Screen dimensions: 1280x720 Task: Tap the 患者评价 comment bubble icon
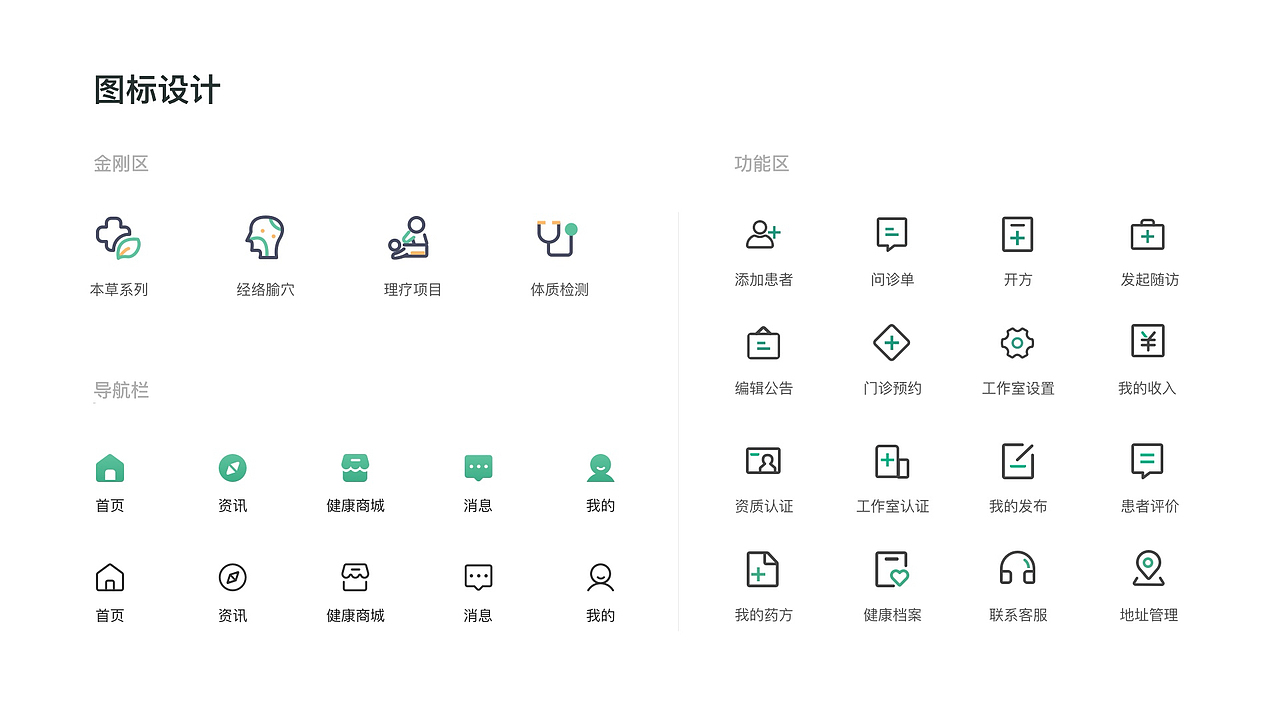[x=1147, y=461]
